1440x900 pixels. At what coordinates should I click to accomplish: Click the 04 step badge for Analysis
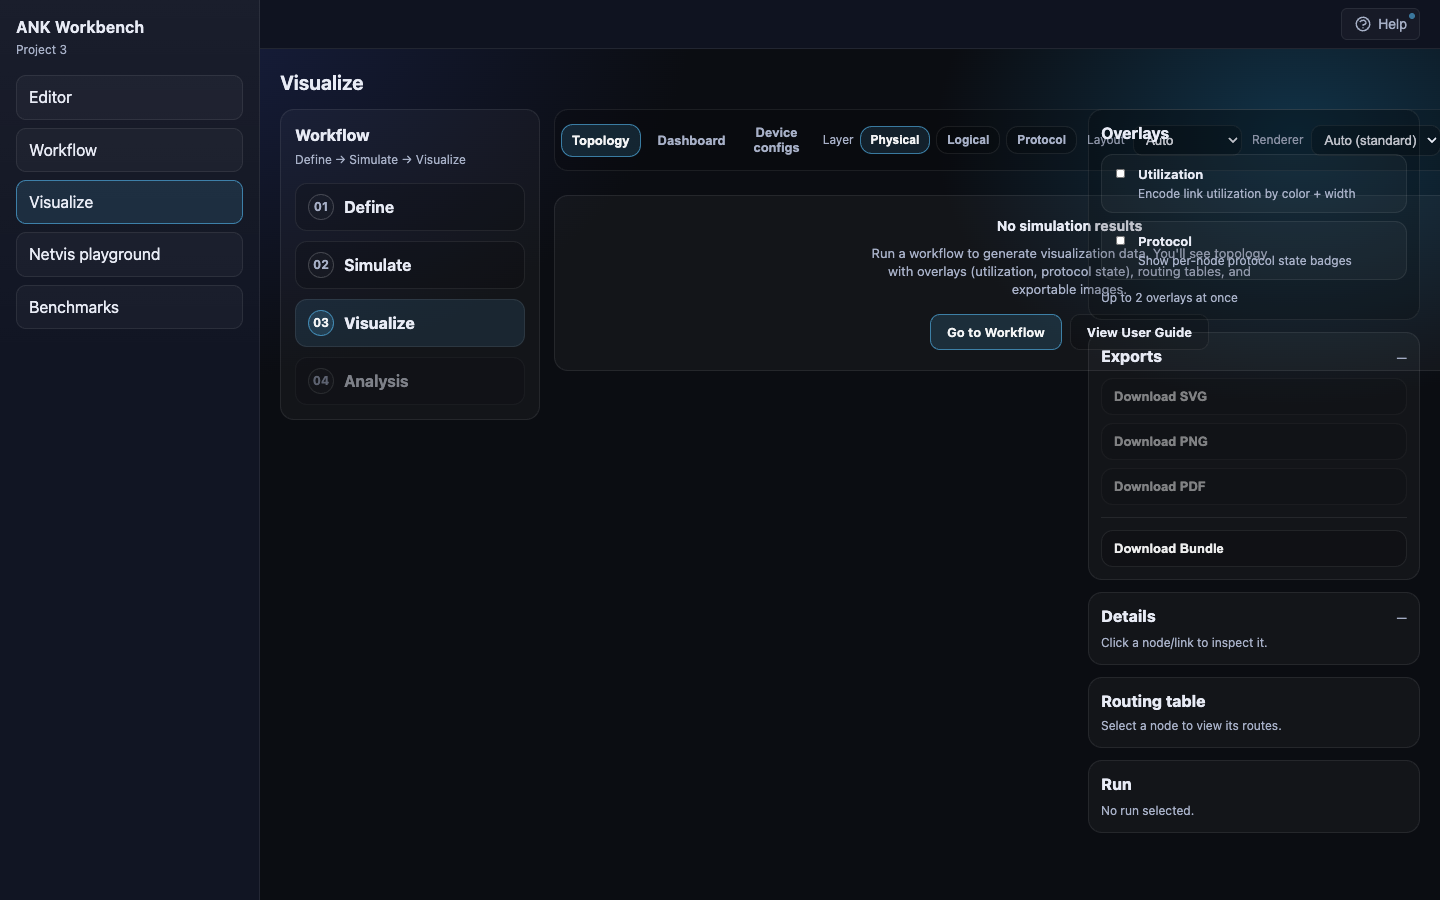pyautogui.click(x=321, y=381)
